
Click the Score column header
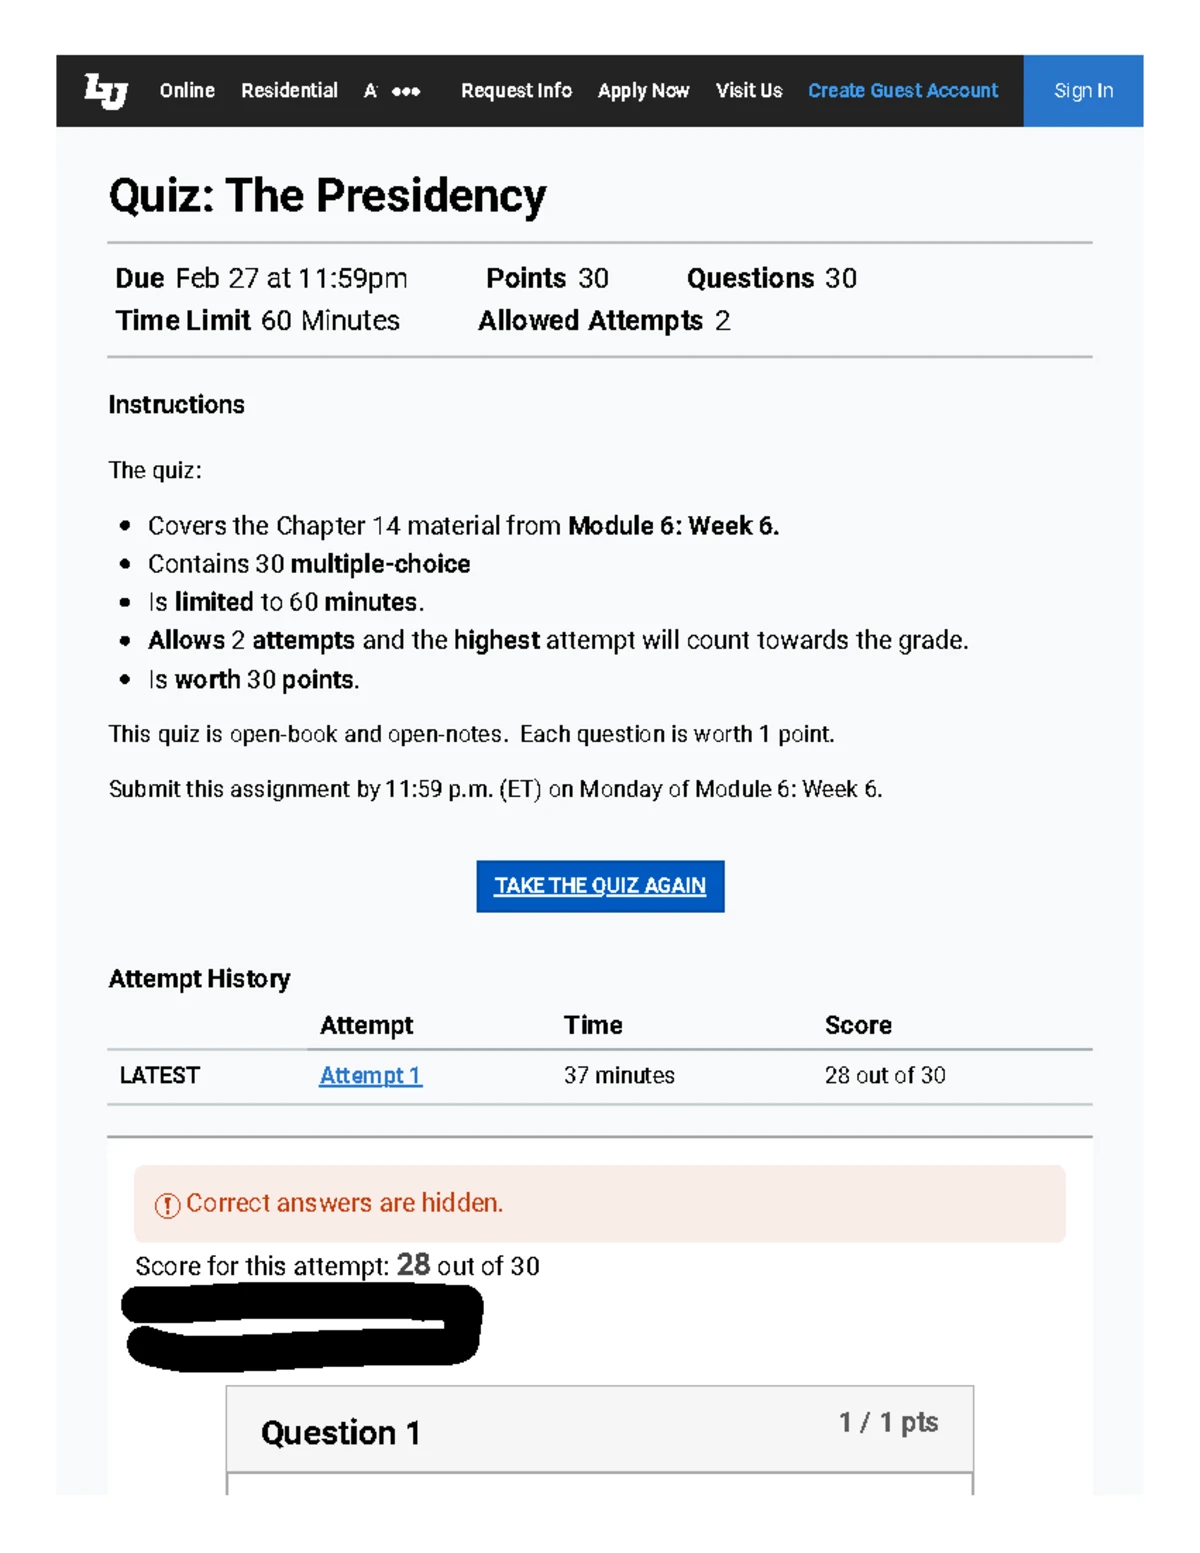click(x=858, y=1025)
